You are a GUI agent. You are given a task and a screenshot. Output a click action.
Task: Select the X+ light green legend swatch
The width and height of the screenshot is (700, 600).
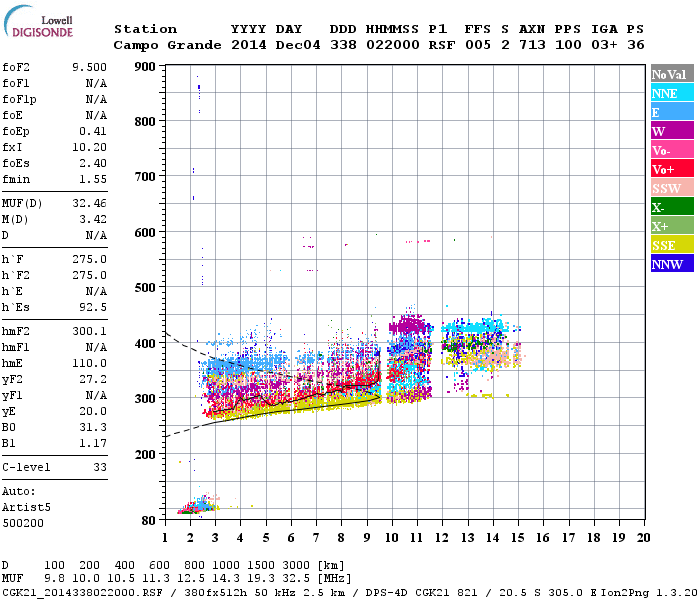[x=672, y=226]
